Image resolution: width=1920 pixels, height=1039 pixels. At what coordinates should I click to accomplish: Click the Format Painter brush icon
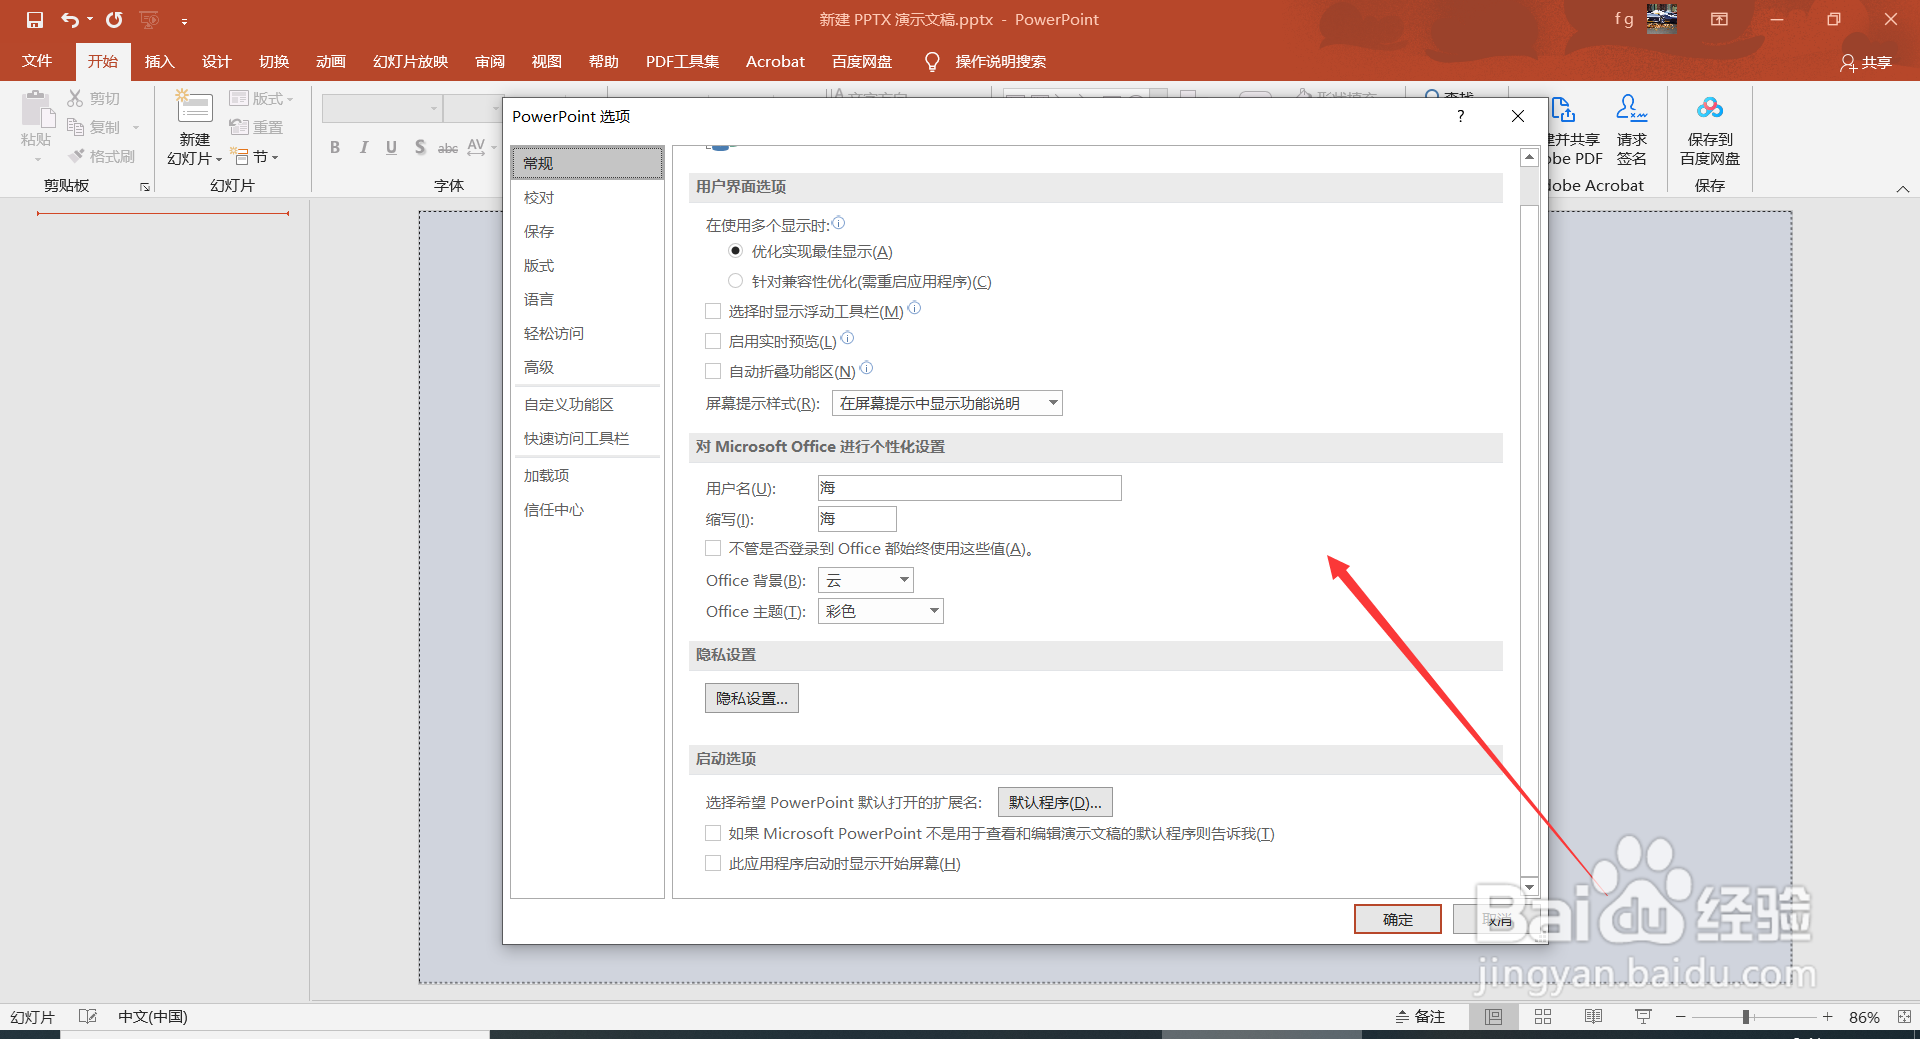(76, 156)
